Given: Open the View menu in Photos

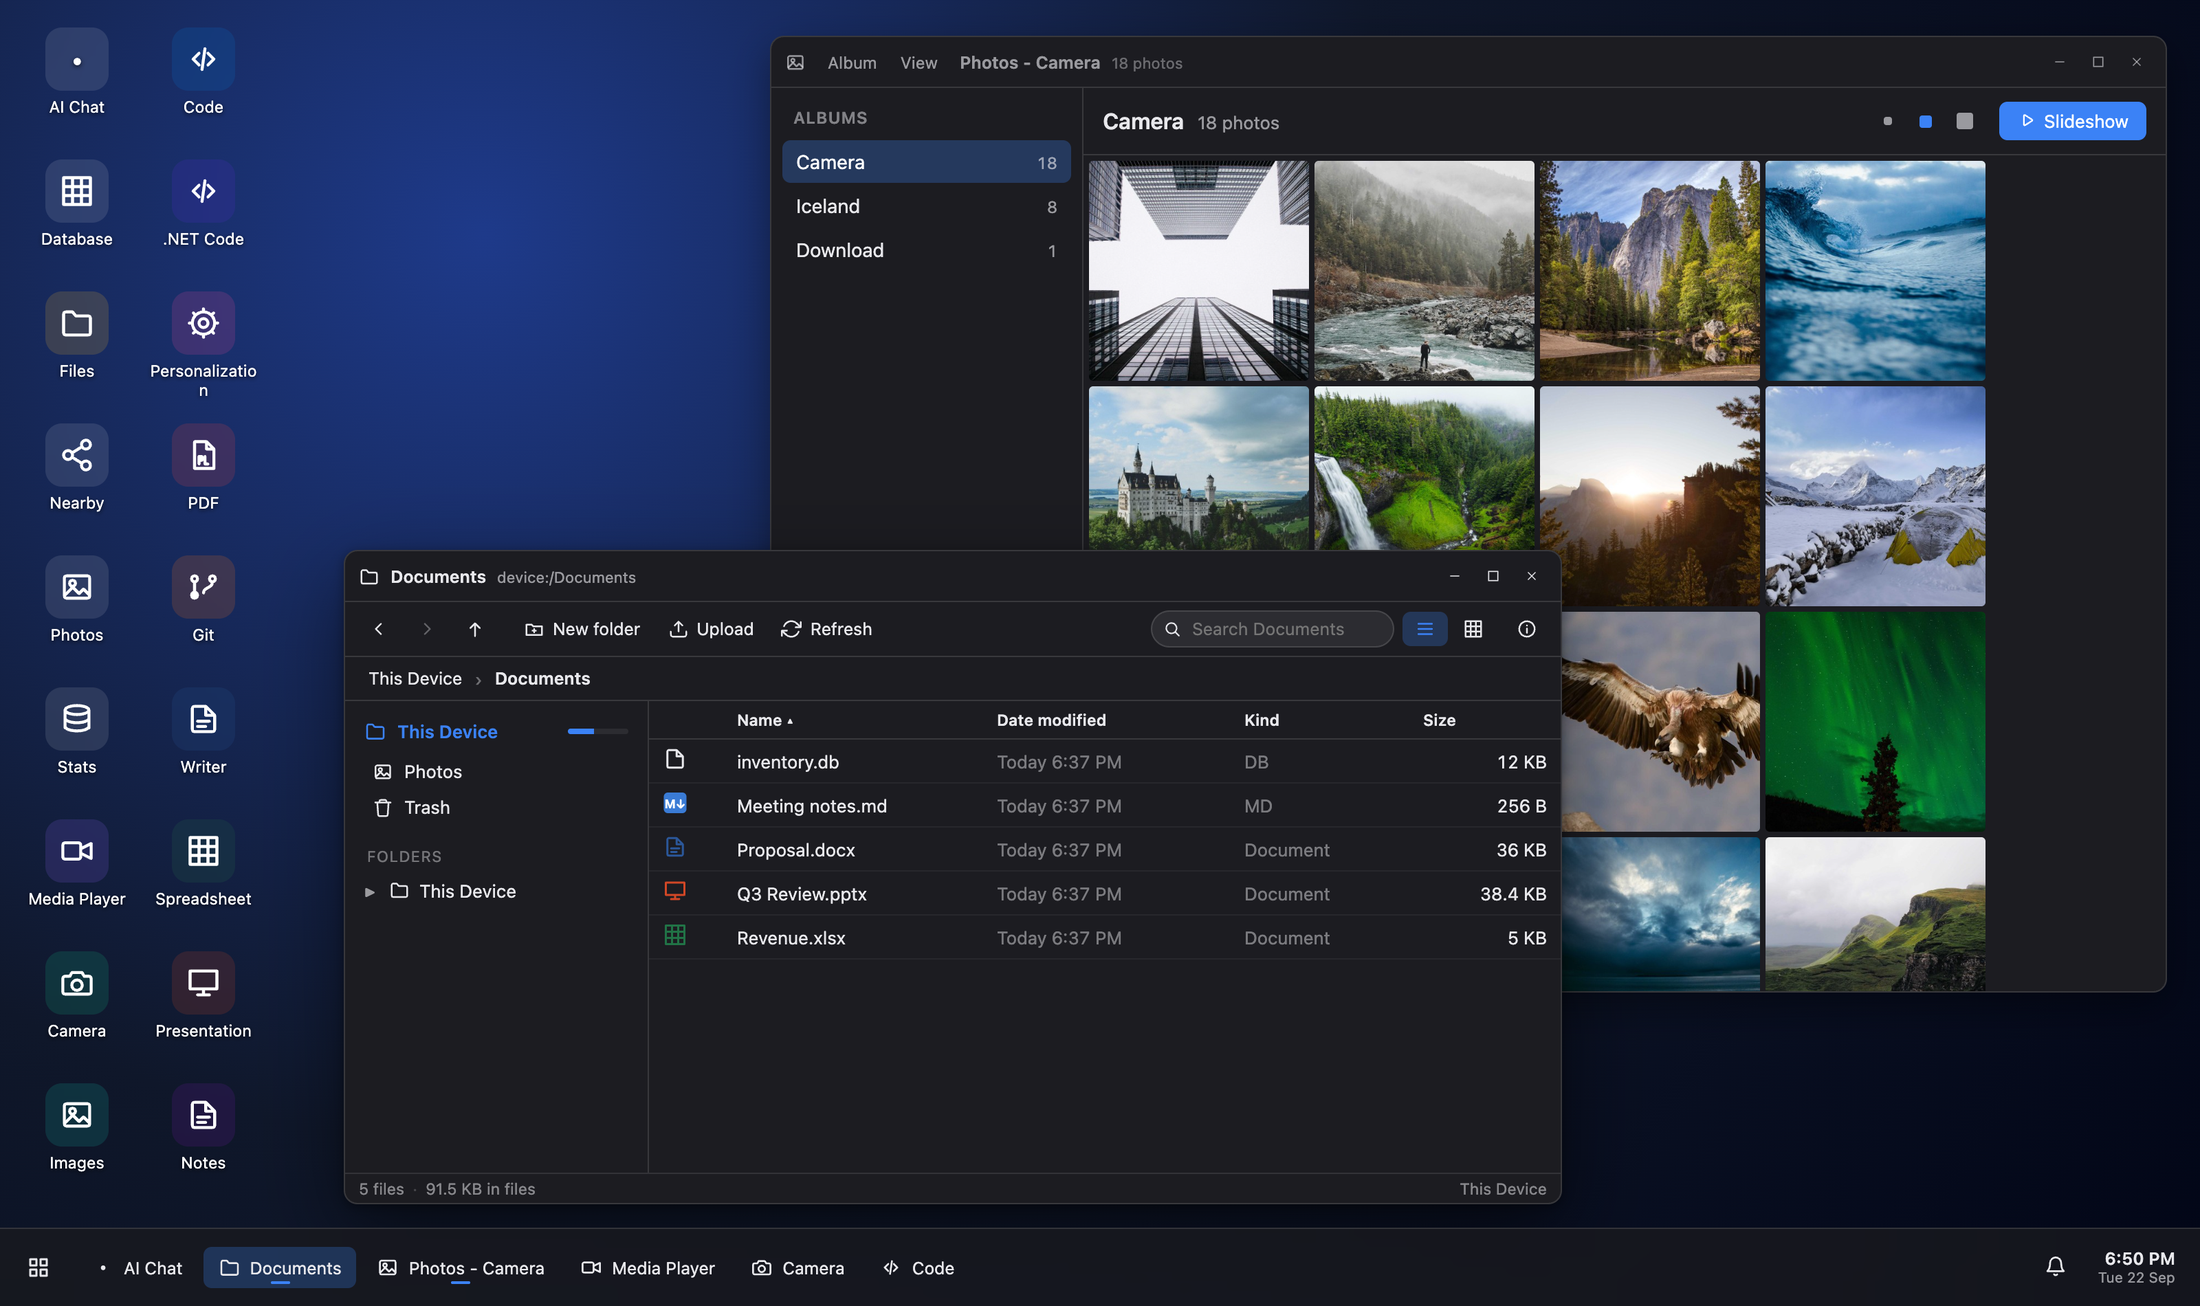Looking at the screenshot, I should (918, 62).
